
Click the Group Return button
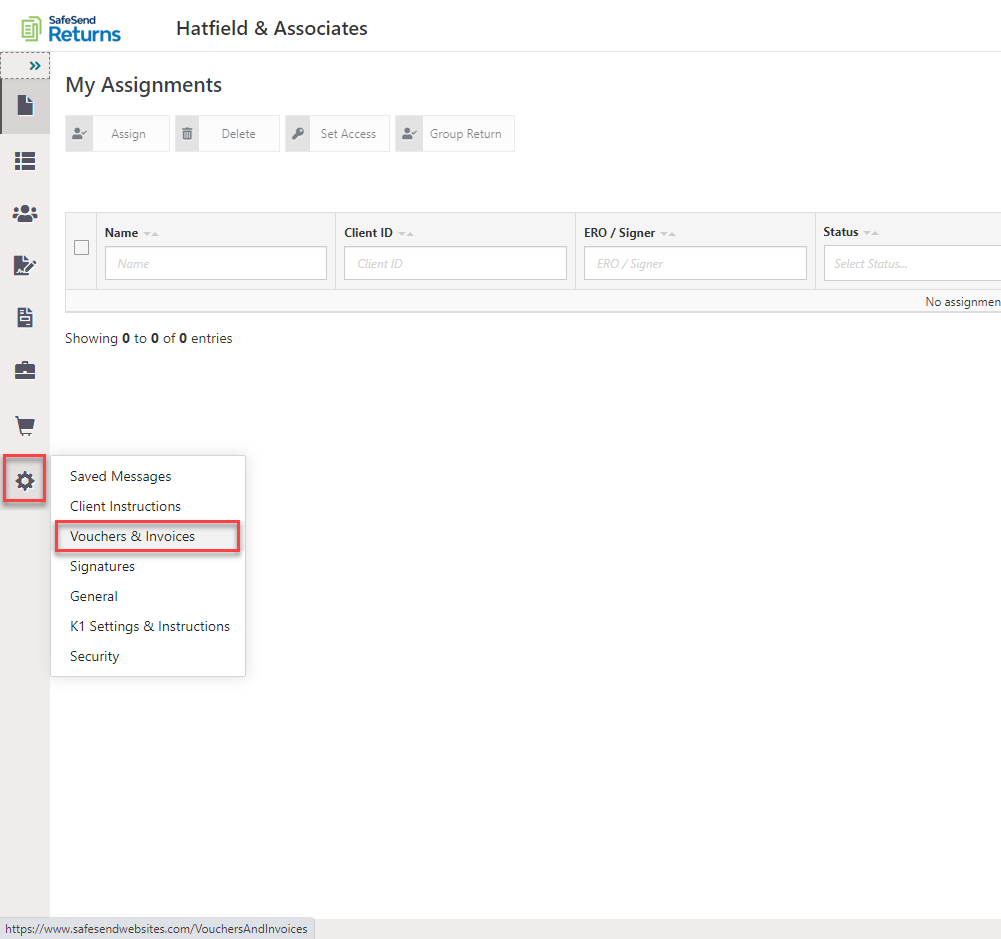point(455,133)
